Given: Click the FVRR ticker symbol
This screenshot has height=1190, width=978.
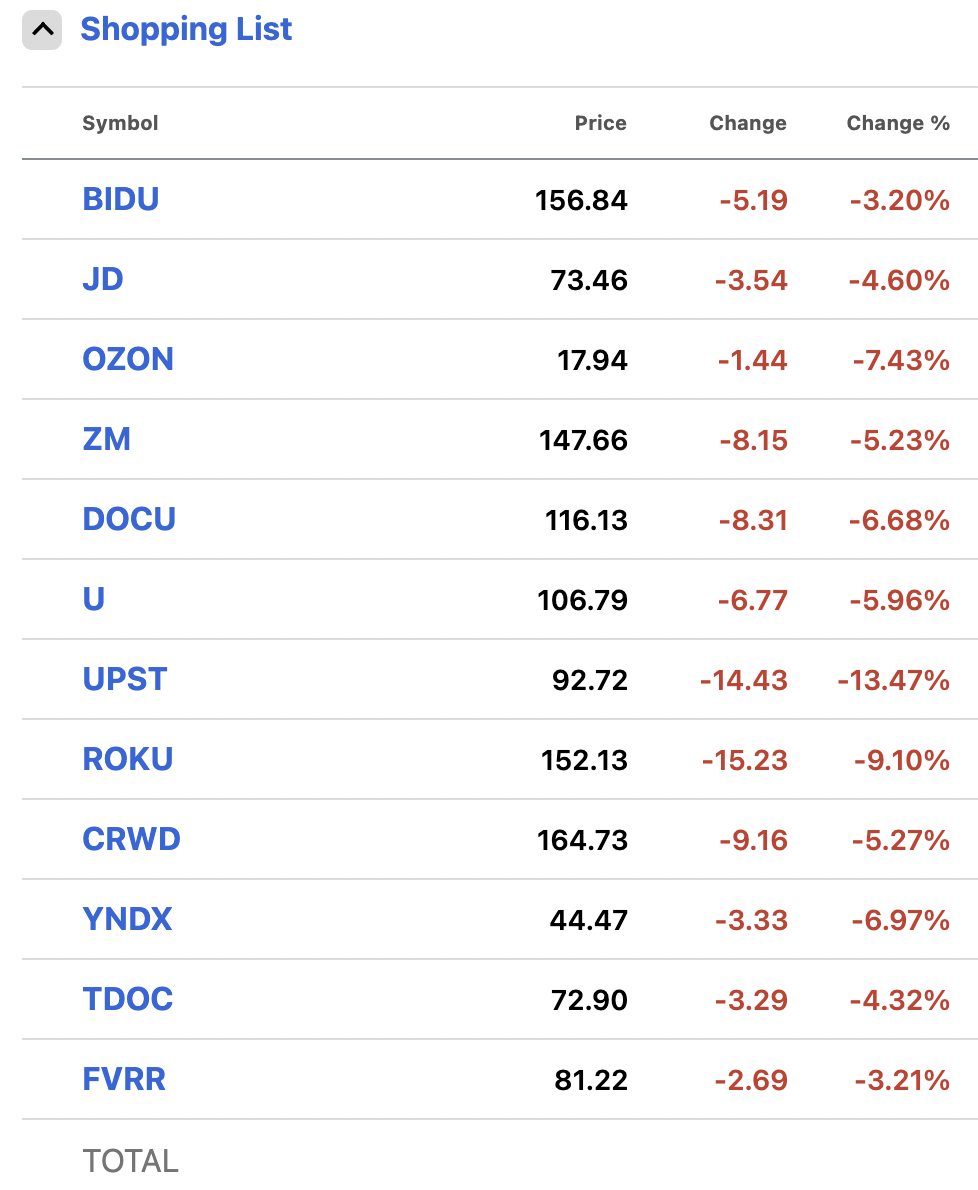Looking at the screenshot, I should (124, 1079).
